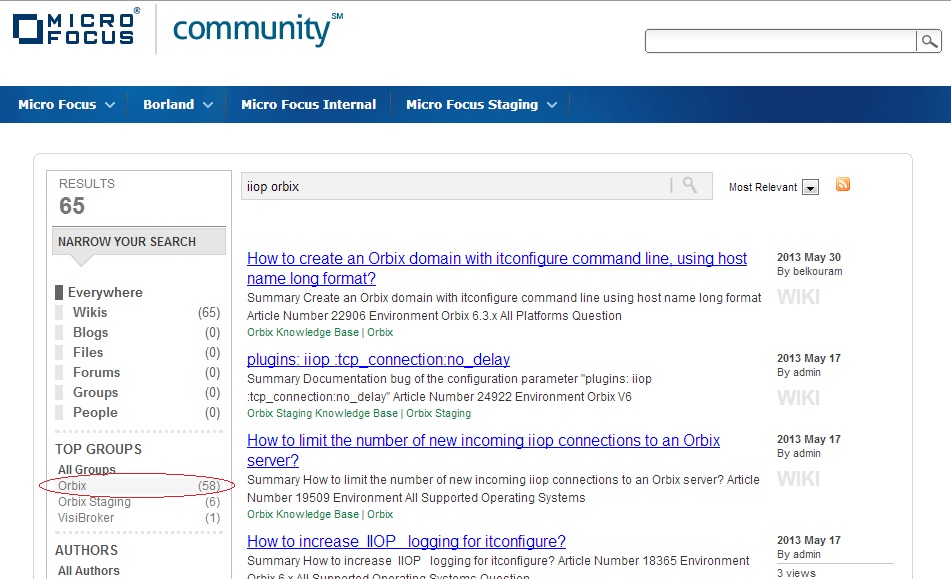Filter results by Files
The width and height of the screenshot is (951, 579).
(x=88, y=352)
